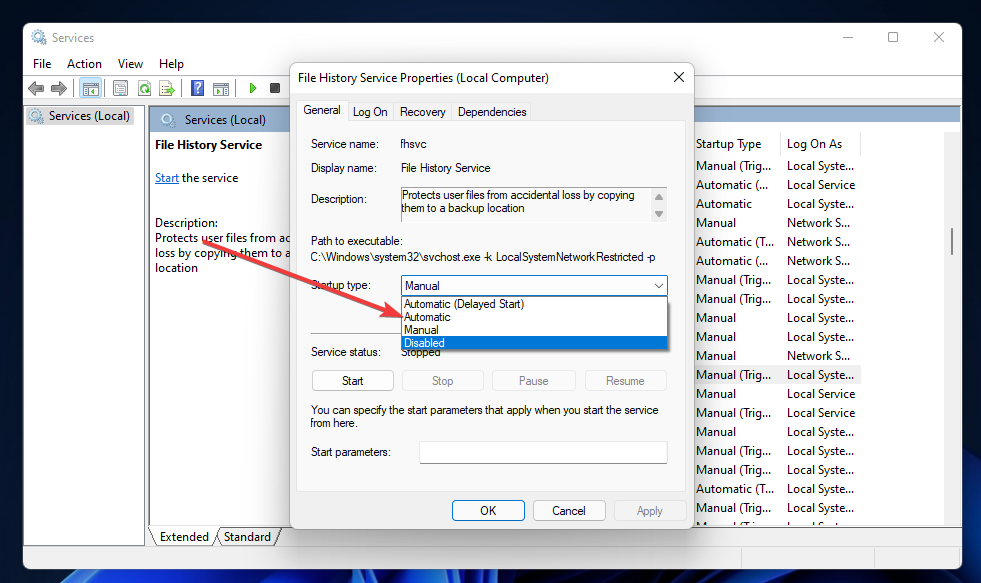Click the Services gear icon in title bar
Screen dimensions: 981x583
(39, 38)
